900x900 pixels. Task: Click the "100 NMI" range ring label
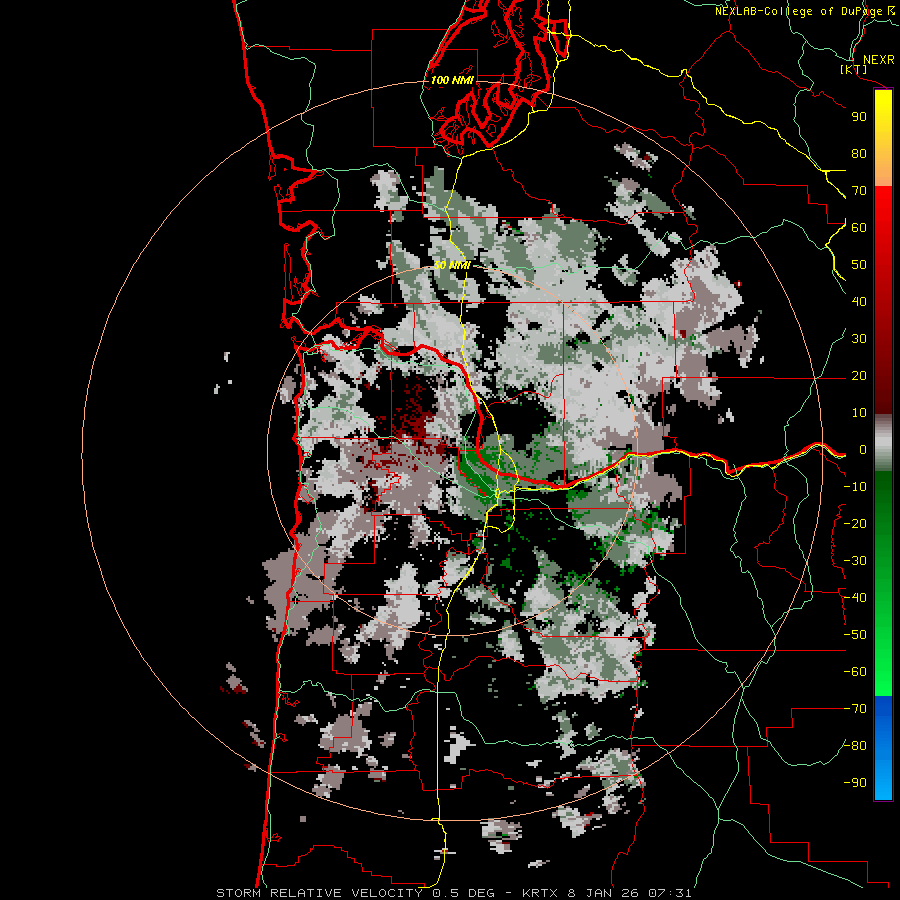452,80
